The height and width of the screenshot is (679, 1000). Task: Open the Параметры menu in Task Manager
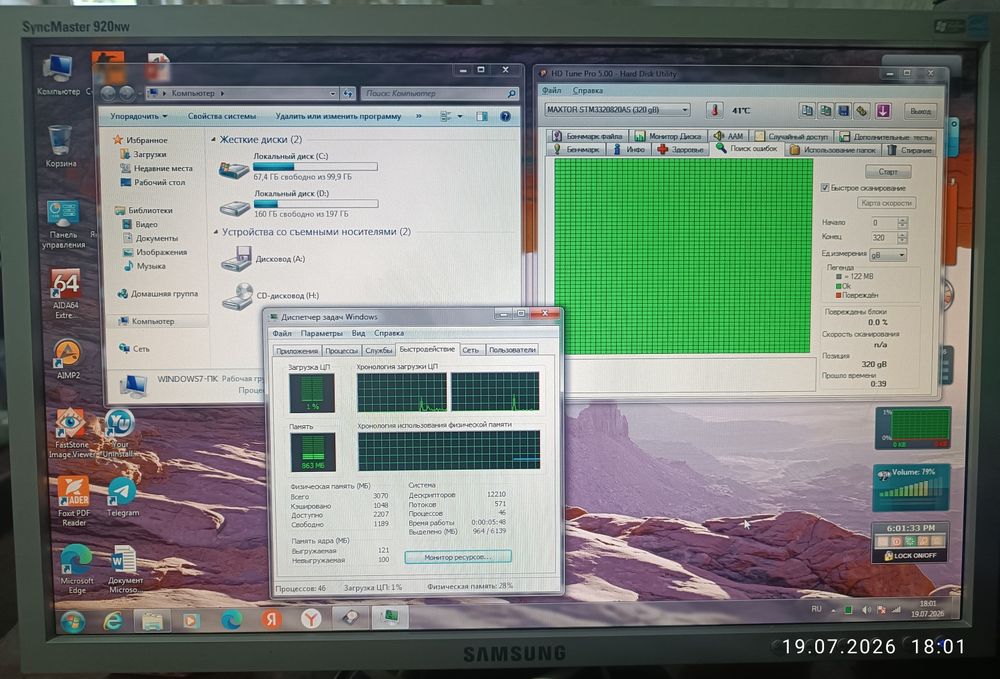coord(321,333)
